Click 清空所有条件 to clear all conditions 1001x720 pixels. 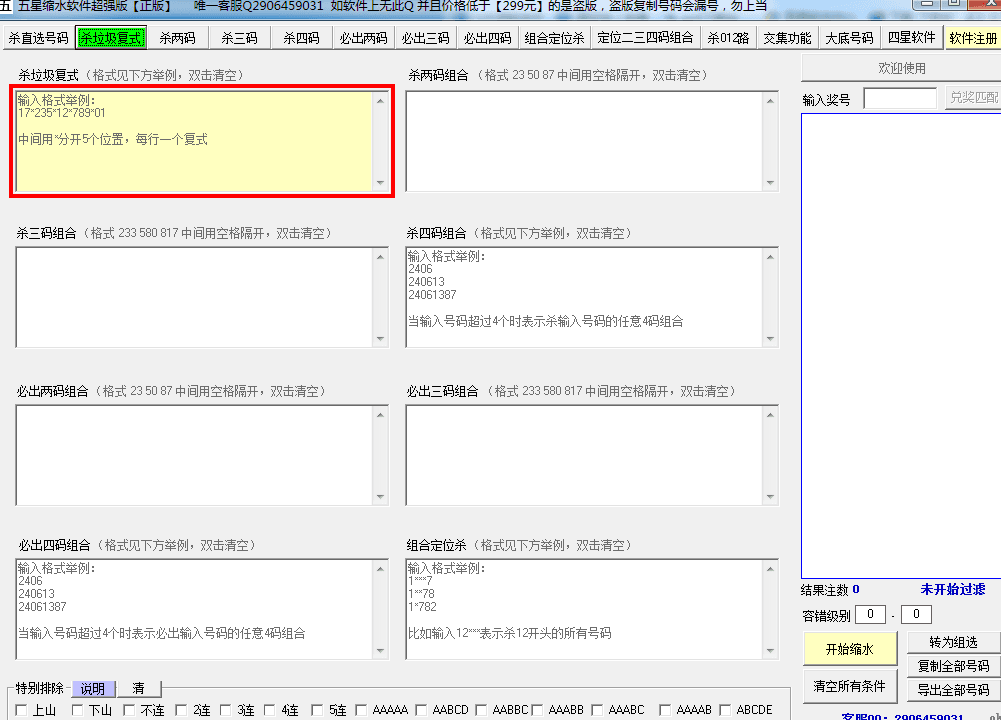849,686
